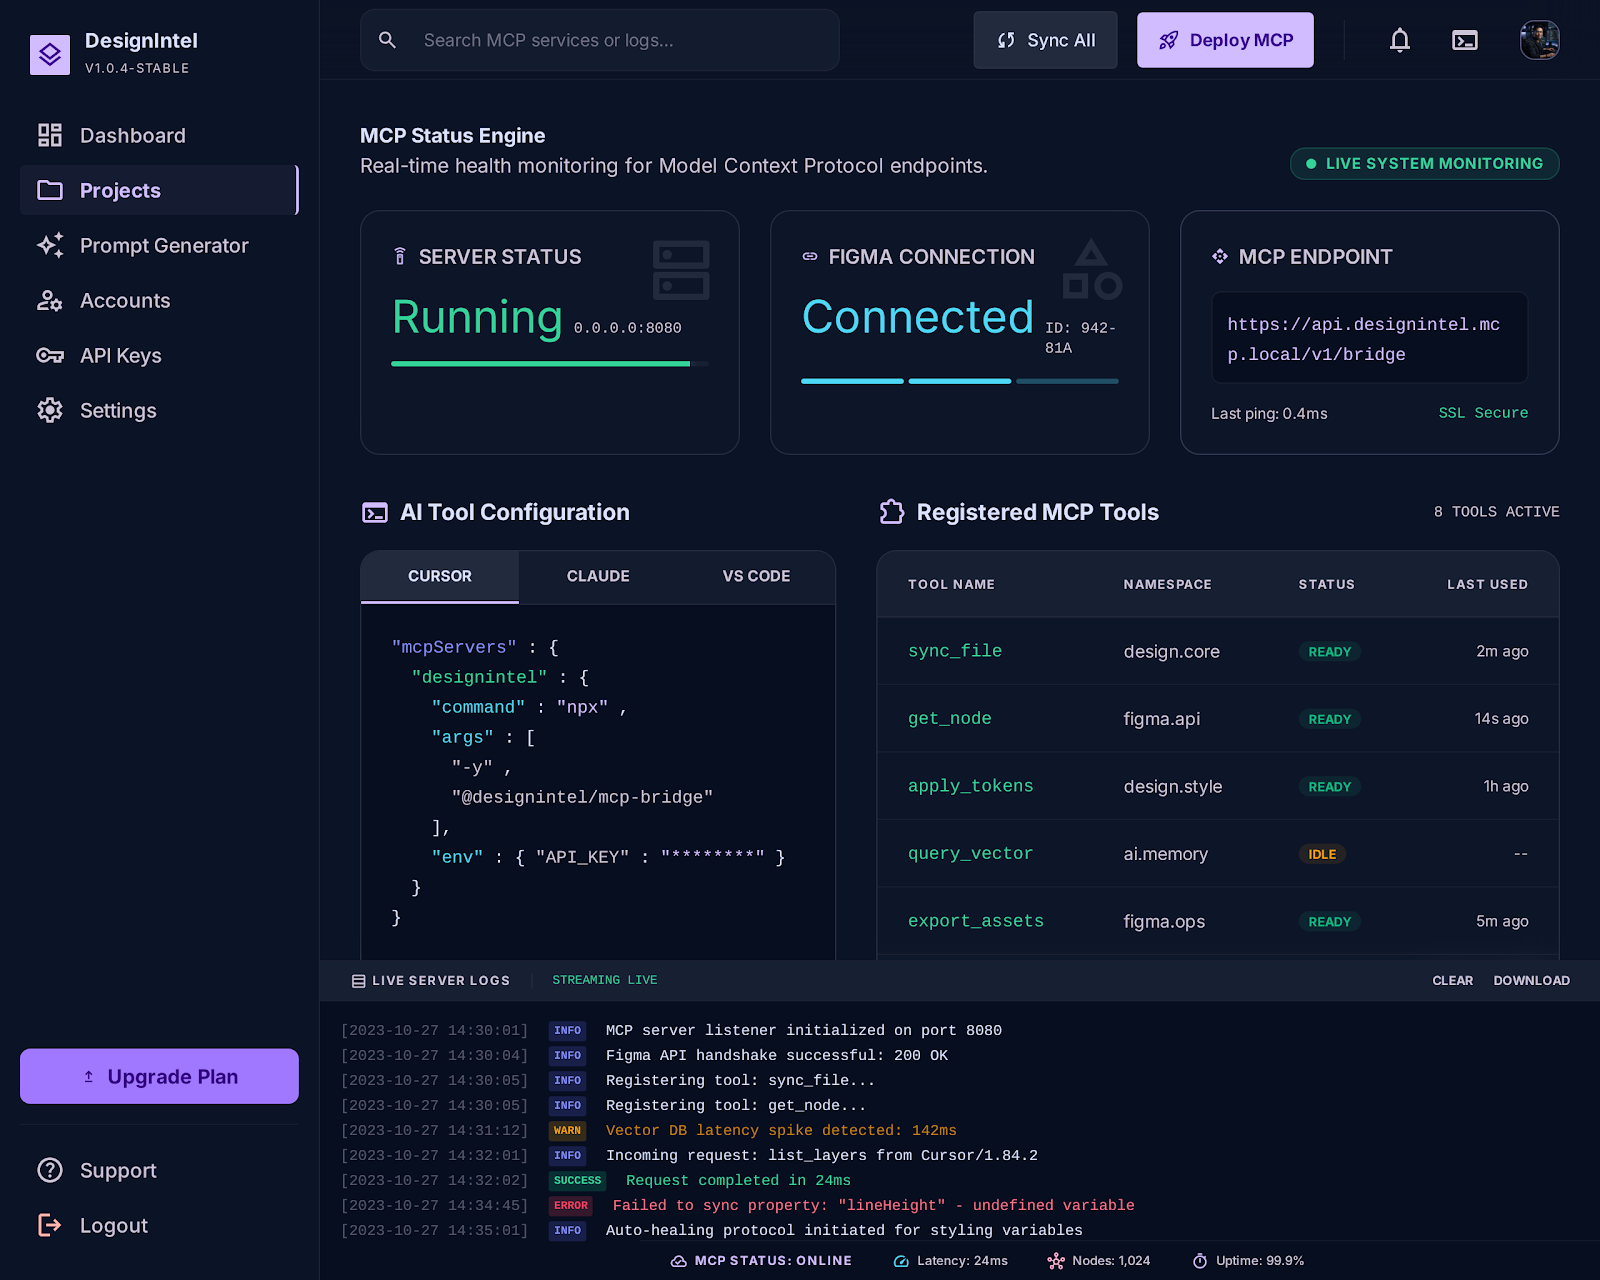Select the apply_tokens tool name
This screenshot has width=1600, height=1280.
[971, 786]
